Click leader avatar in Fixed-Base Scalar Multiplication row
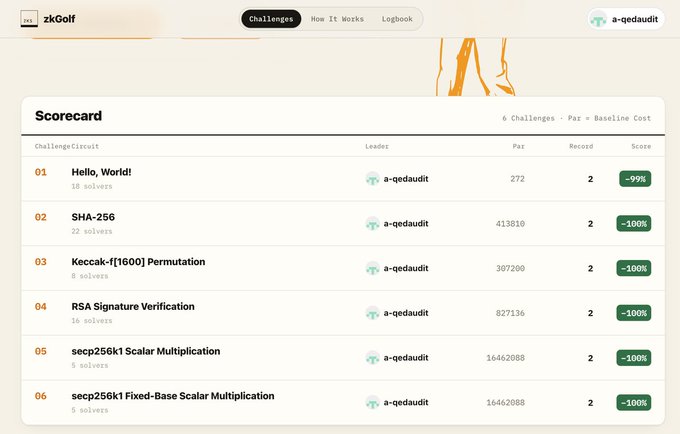The image size is (680, 434). coord(373,402)
